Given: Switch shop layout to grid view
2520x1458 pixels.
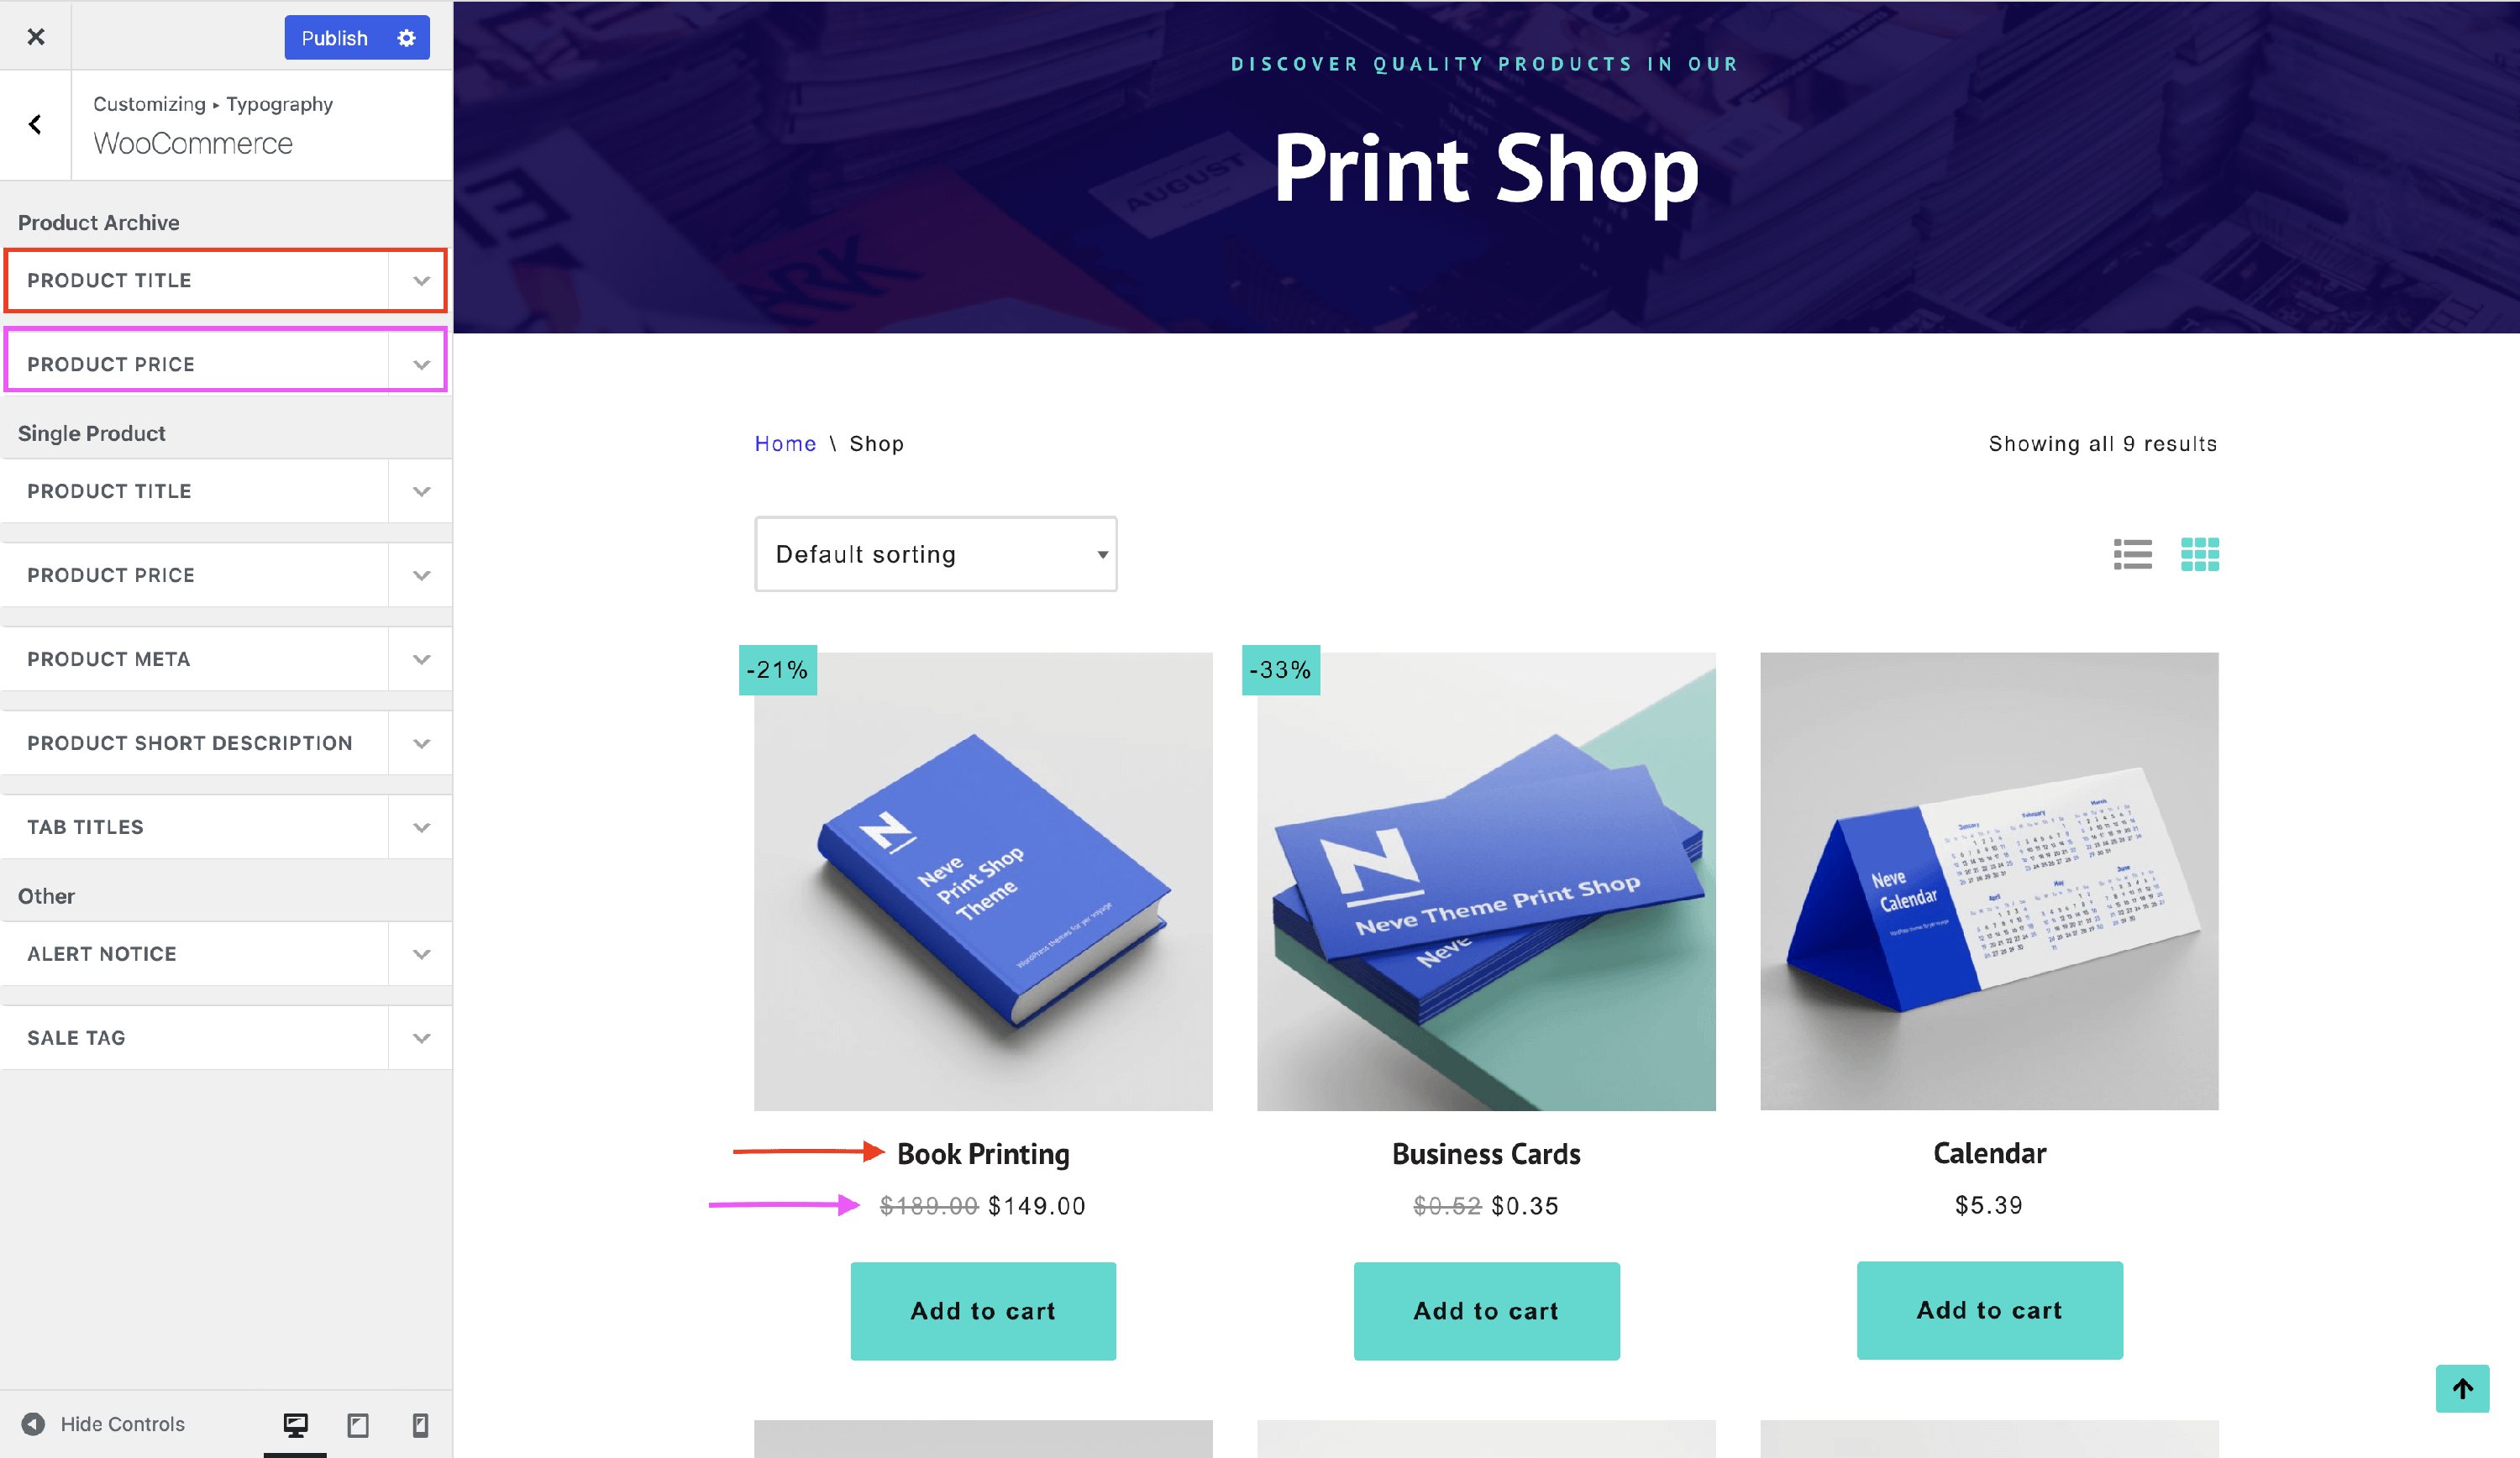Looking at the screenshot, I should click(x=2199, y=554).
